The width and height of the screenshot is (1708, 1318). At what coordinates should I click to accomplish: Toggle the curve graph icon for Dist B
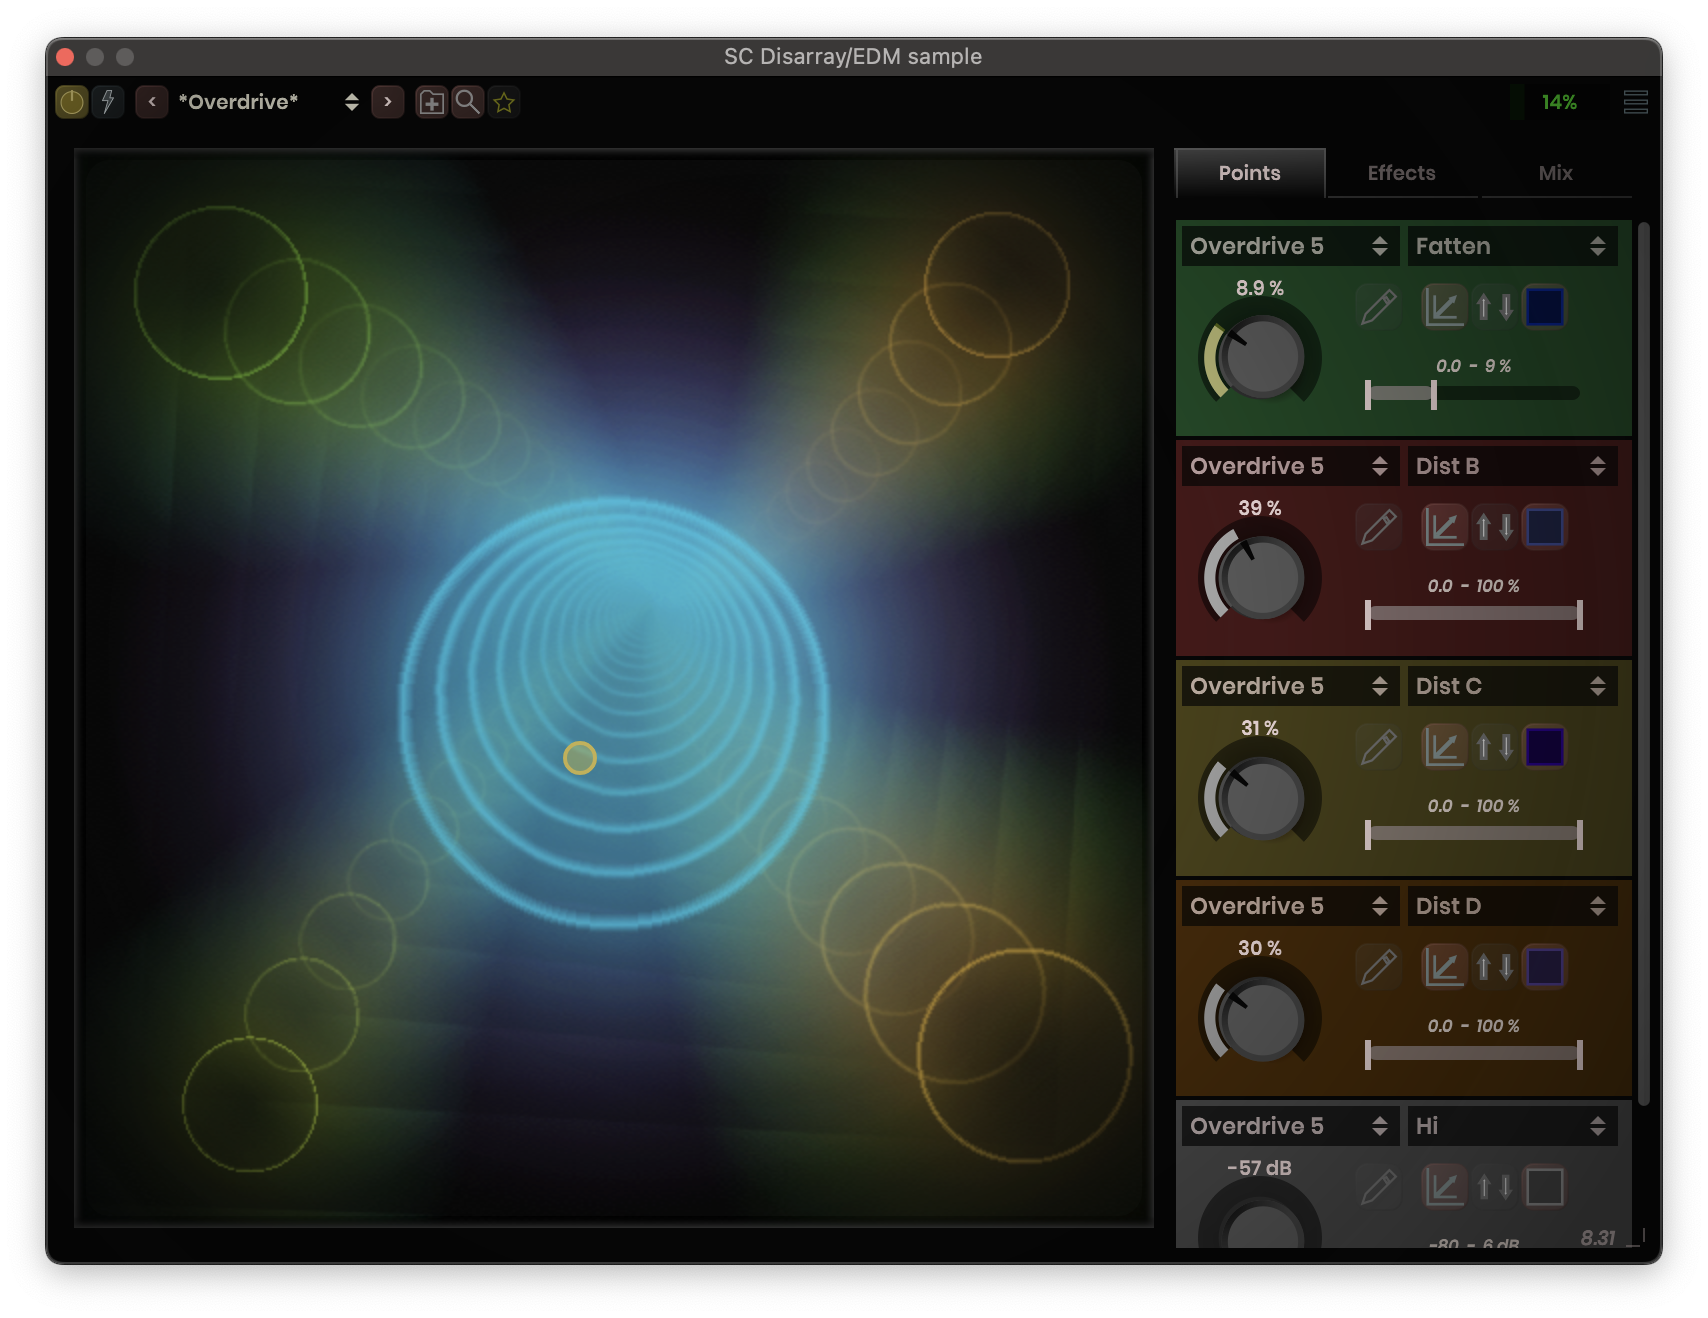(x=1444, y=527)
